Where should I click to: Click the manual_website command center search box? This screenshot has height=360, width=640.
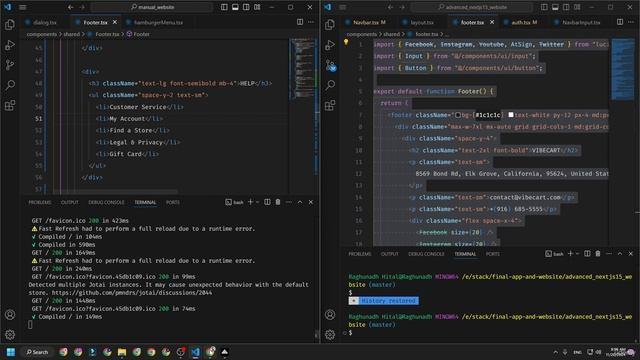(152, 7)
